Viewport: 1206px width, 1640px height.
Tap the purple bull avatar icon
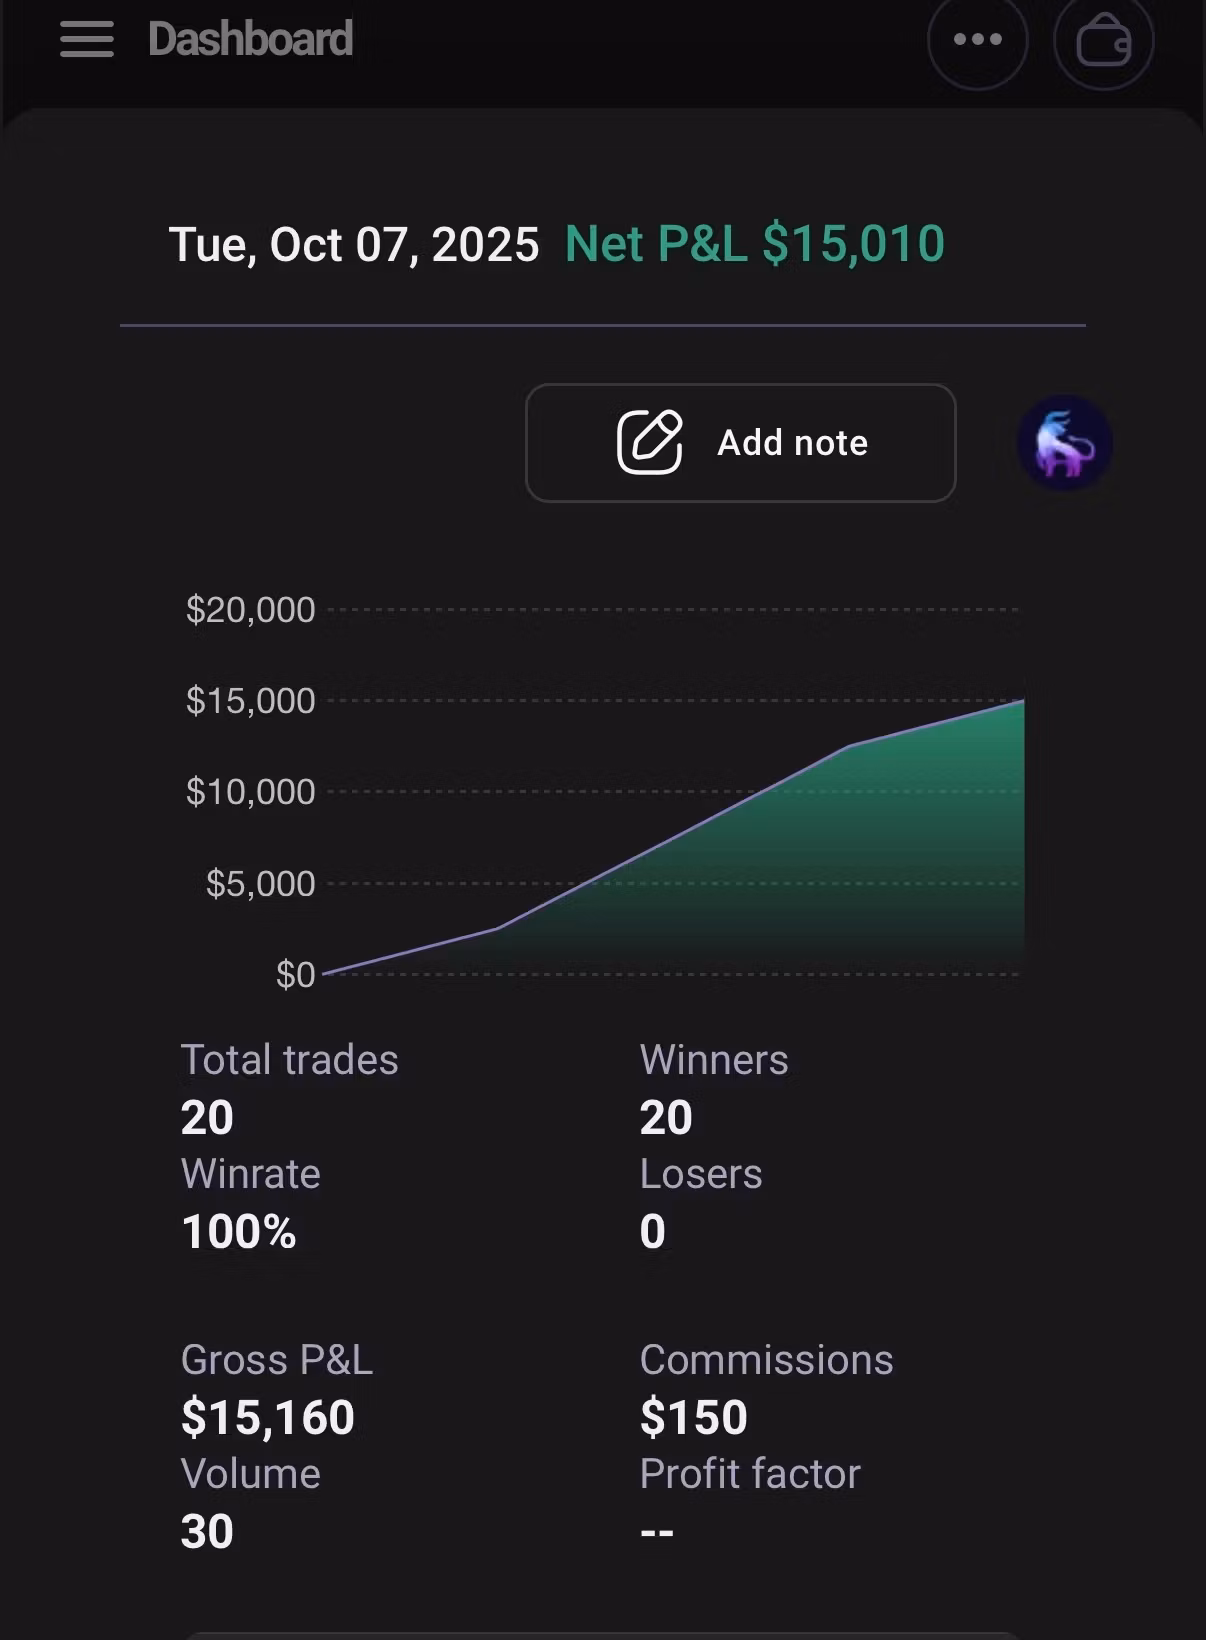pyautogui.click(x=1064, y=444)
